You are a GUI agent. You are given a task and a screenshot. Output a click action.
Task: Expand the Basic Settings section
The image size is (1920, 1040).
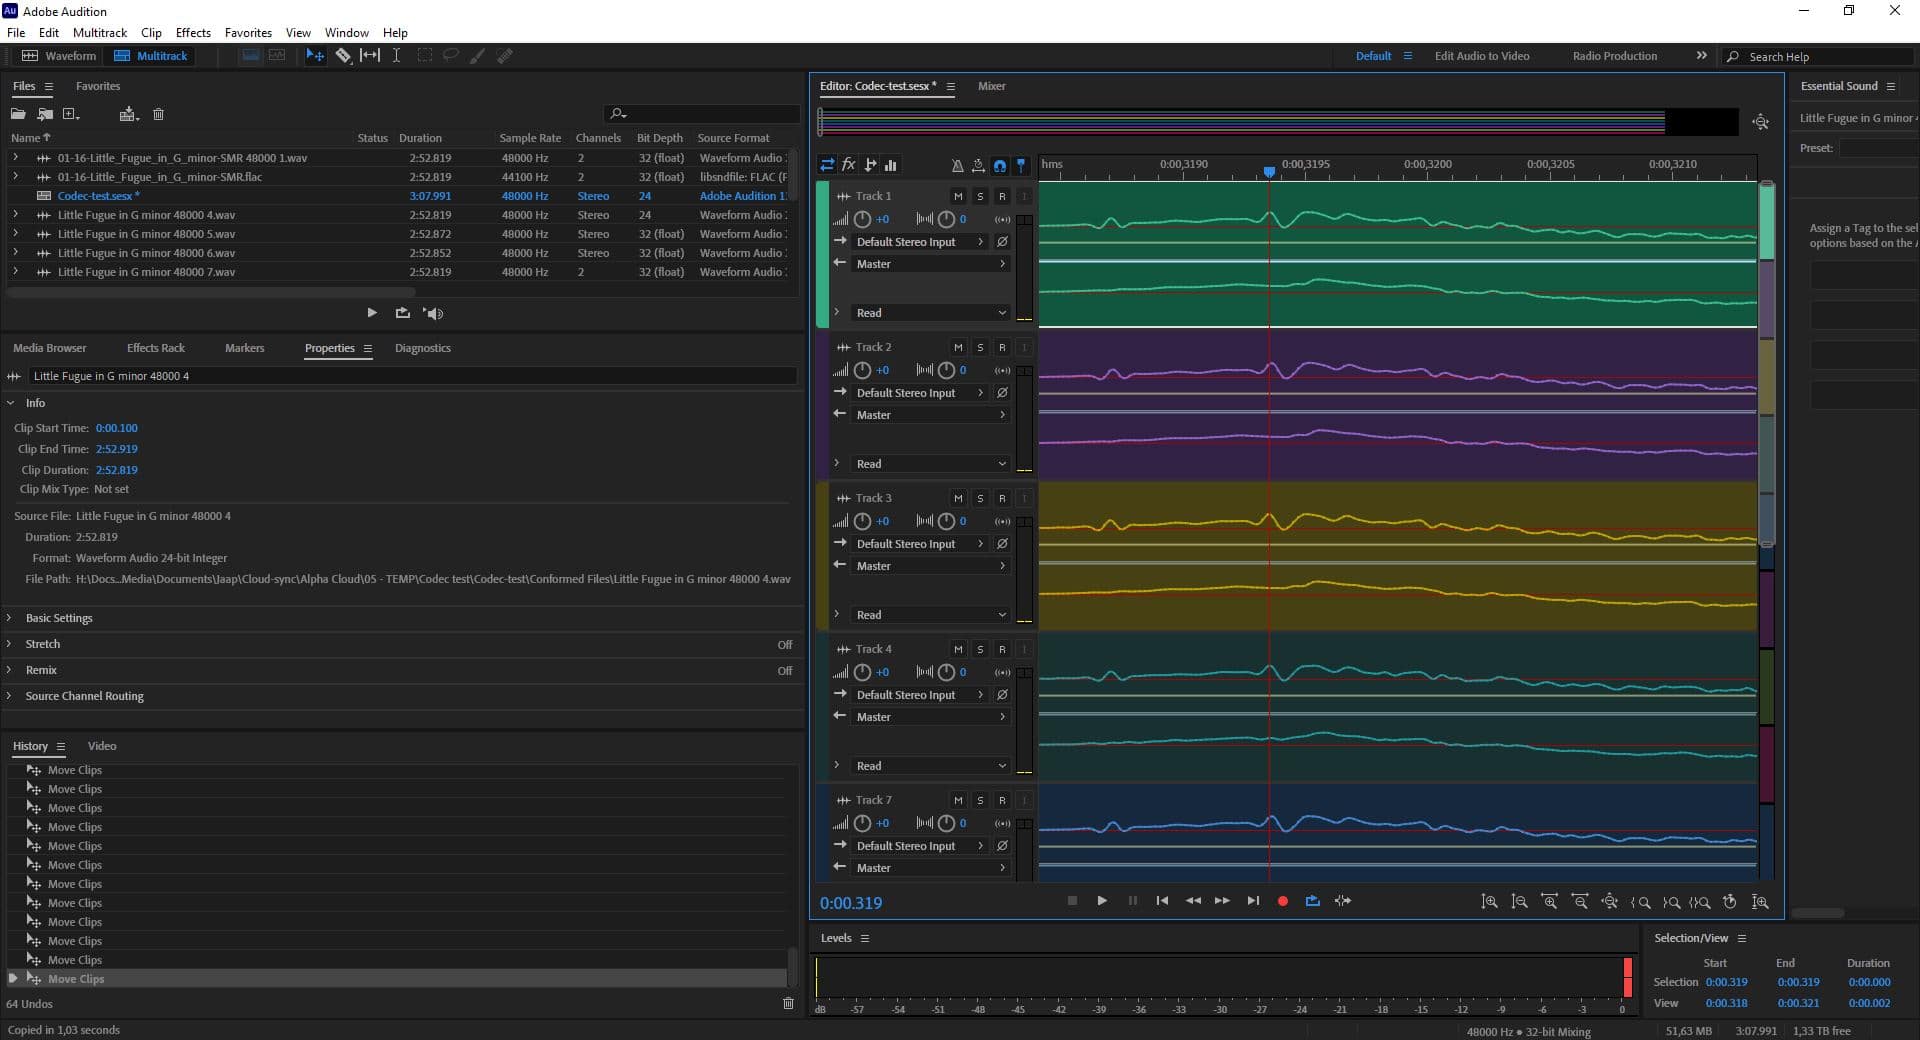click(9, 618)
